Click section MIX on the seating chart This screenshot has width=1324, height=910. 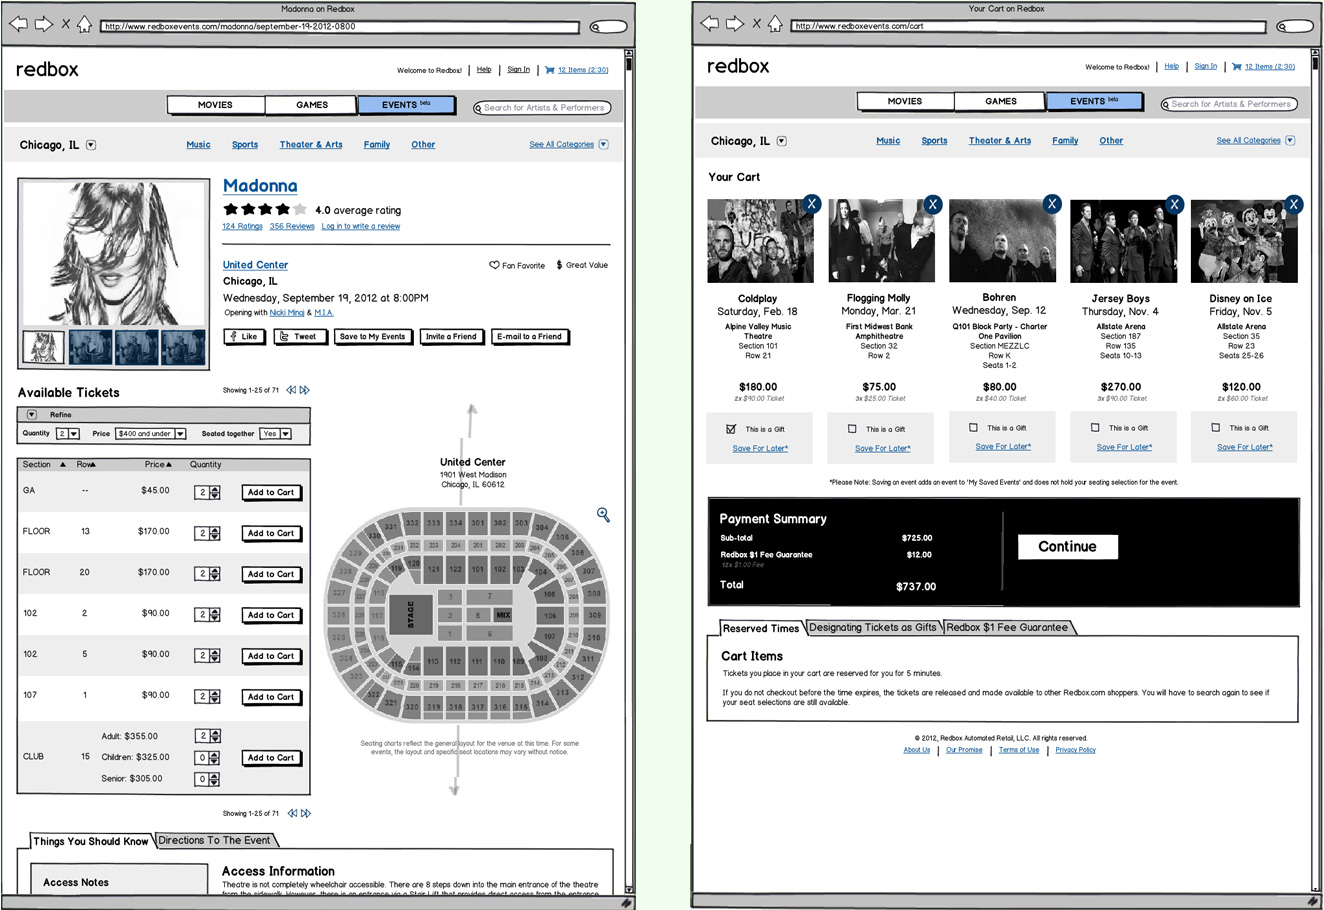503,615
